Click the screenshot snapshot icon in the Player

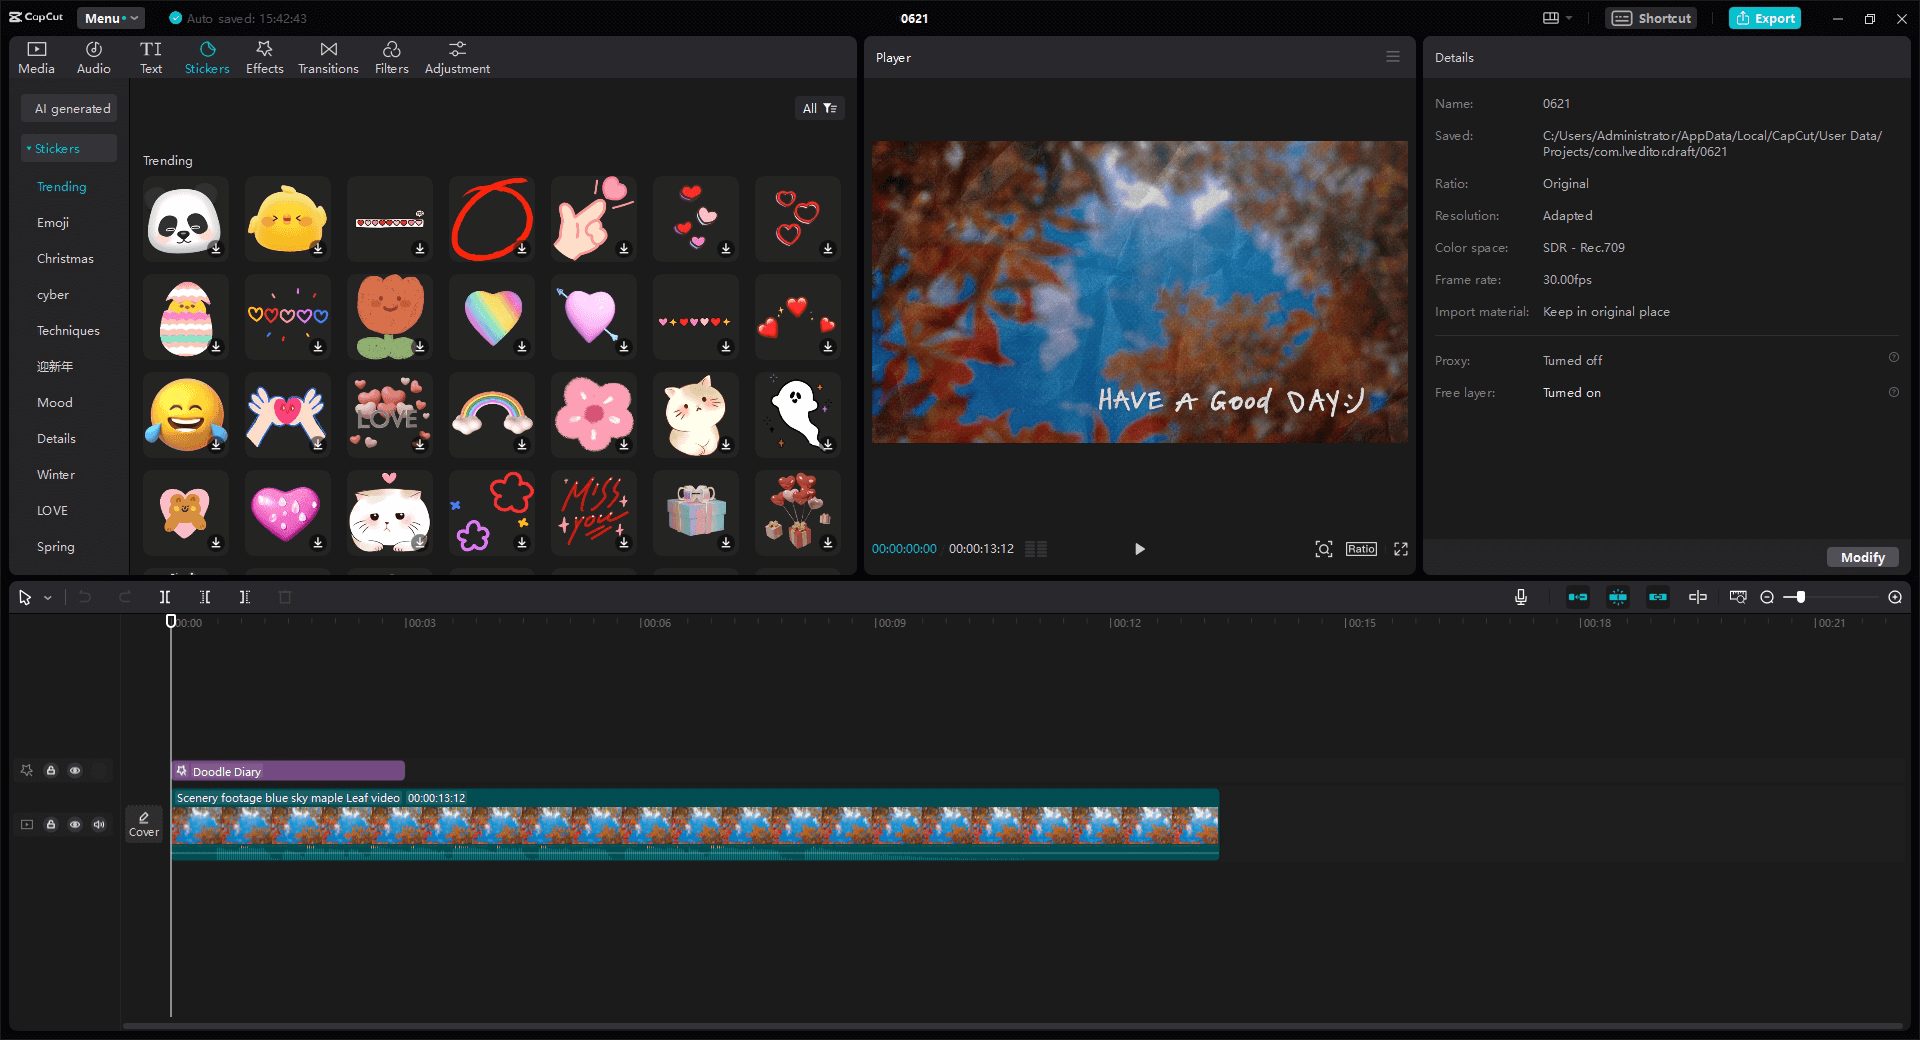point(1322,549)
